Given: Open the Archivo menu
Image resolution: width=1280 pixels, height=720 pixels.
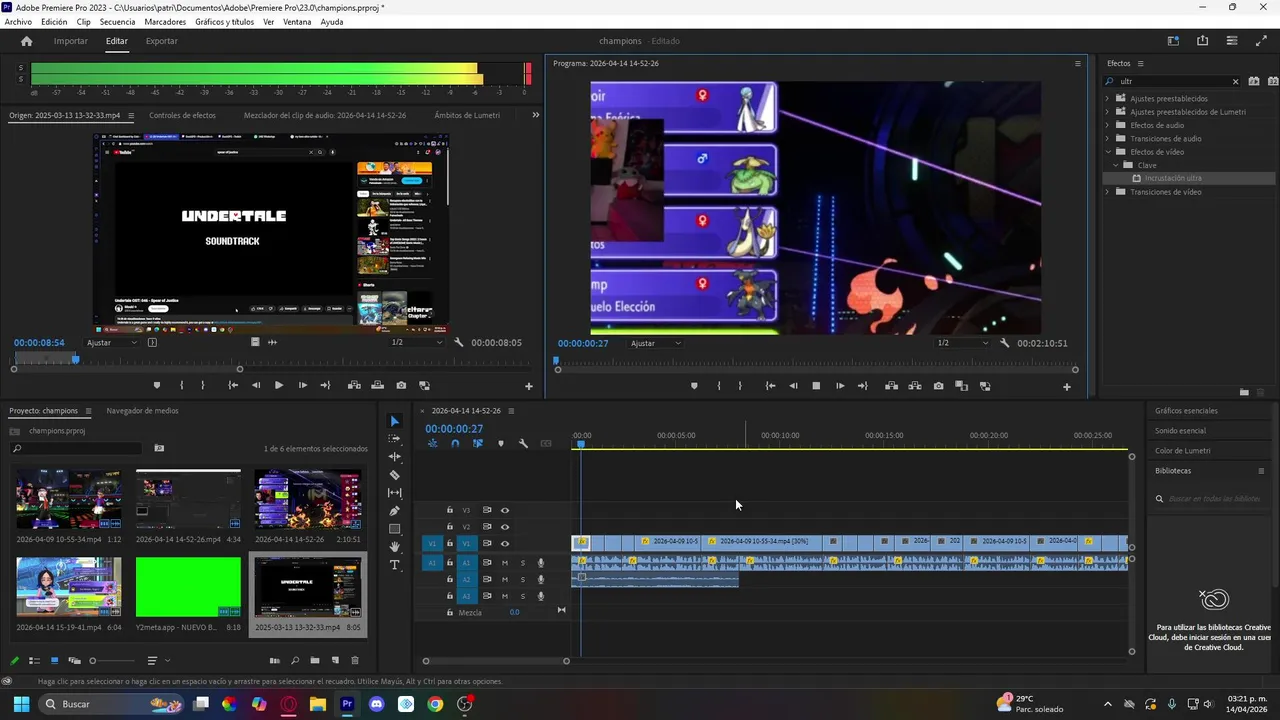Looking at the screenshot, I should click(18, 22).
